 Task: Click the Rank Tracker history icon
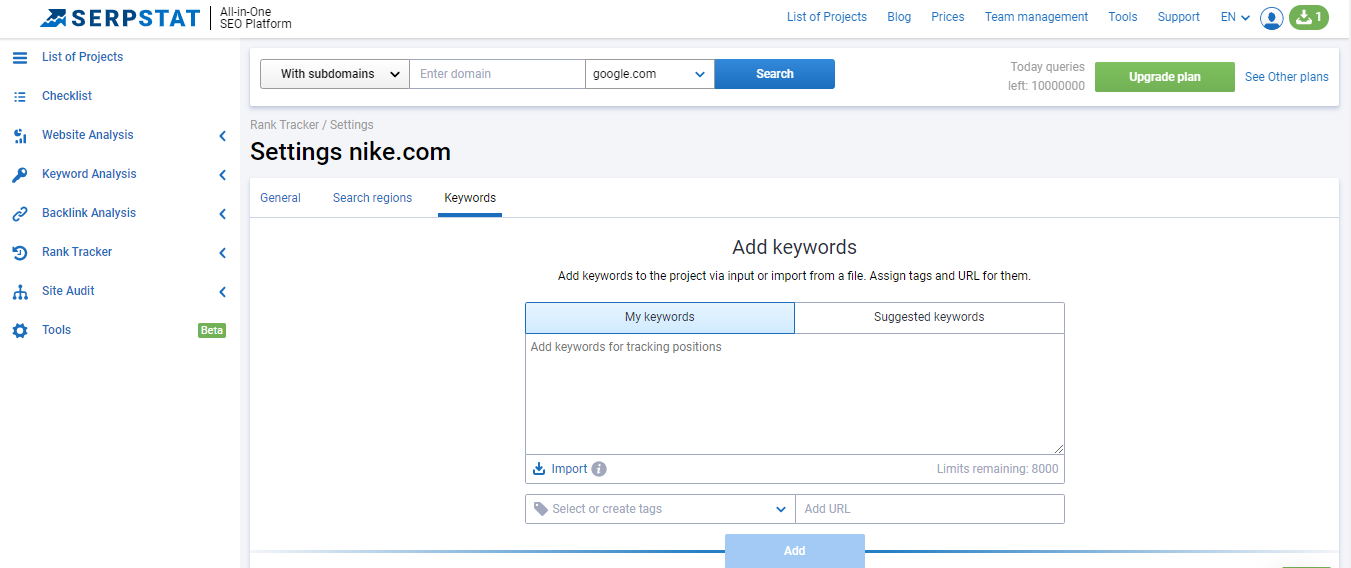click(x=20, y=253)
